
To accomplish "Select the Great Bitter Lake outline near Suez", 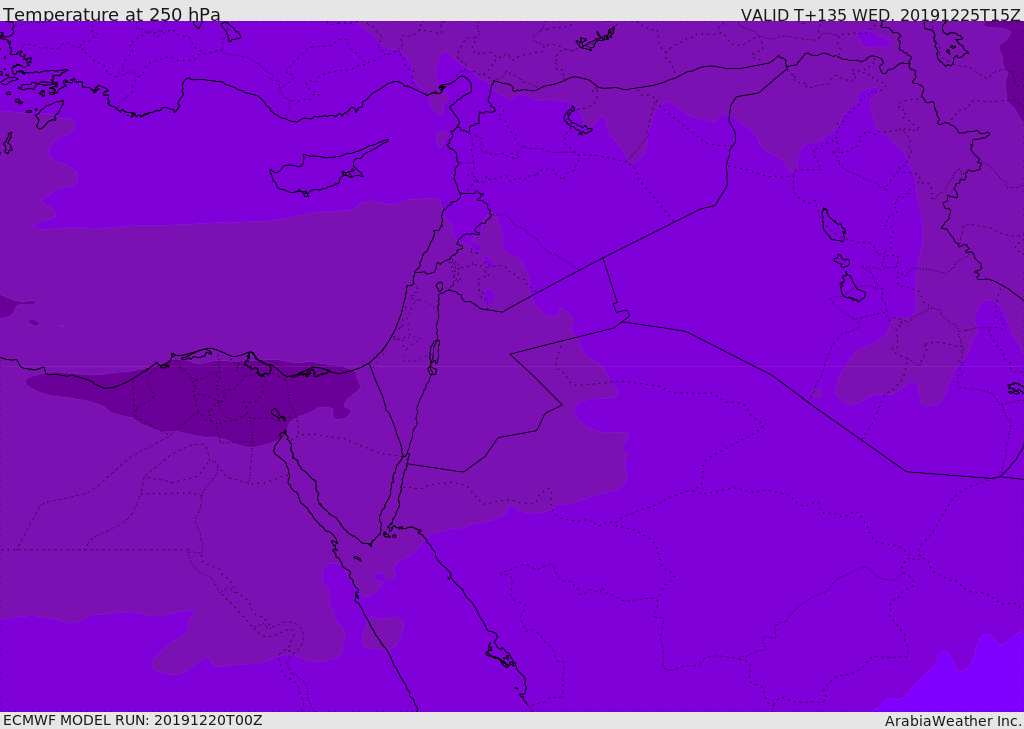I will 278,415.
